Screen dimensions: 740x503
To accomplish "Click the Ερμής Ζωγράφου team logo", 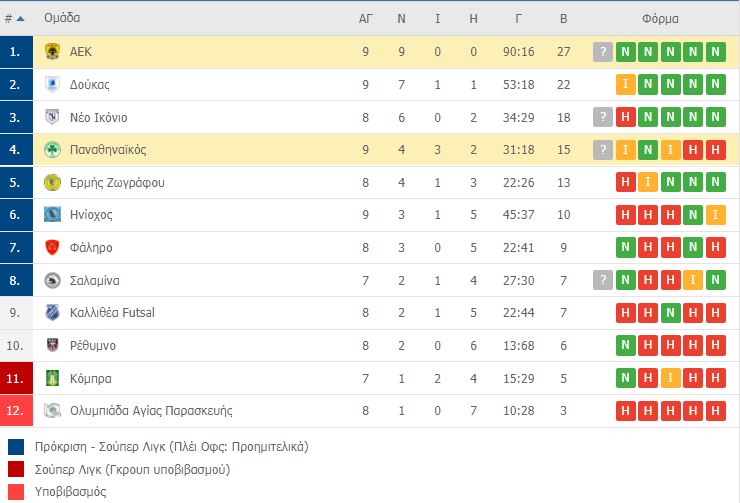I will 53,182.
